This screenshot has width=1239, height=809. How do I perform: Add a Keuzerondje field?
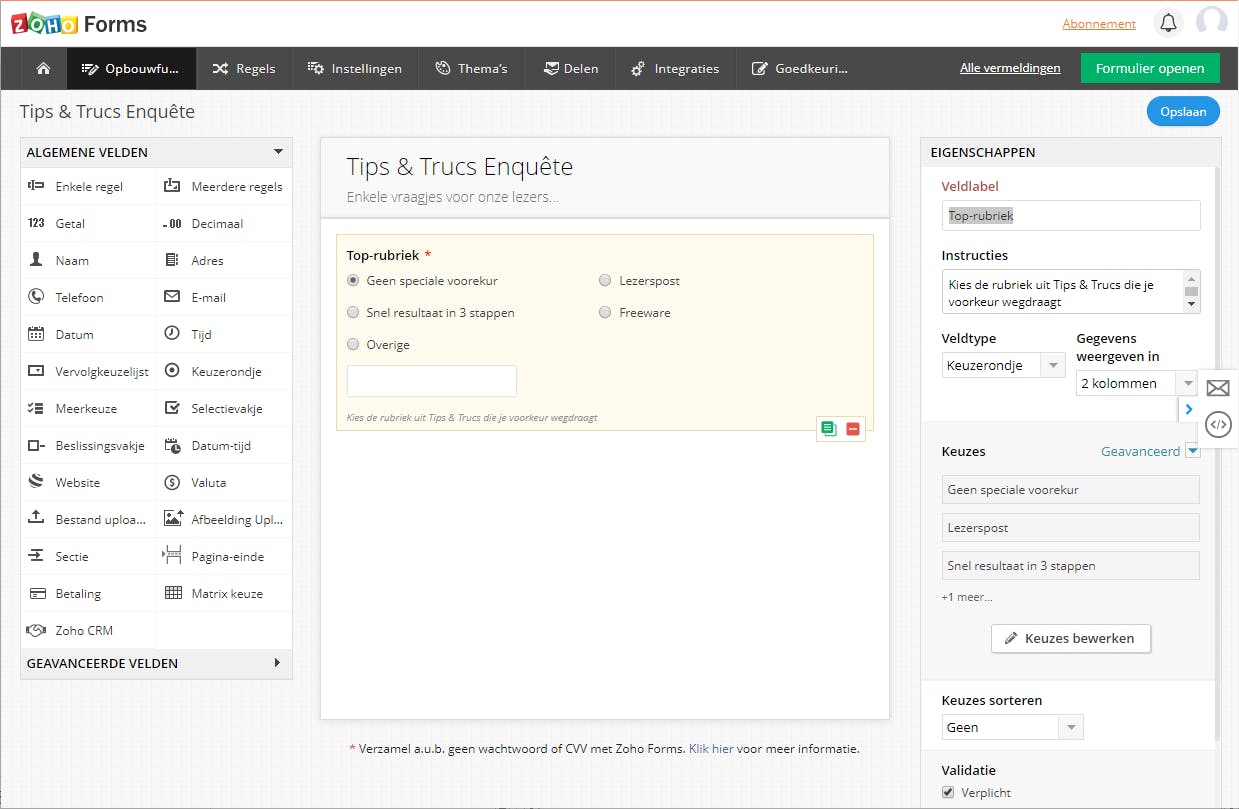pos(225,371)
